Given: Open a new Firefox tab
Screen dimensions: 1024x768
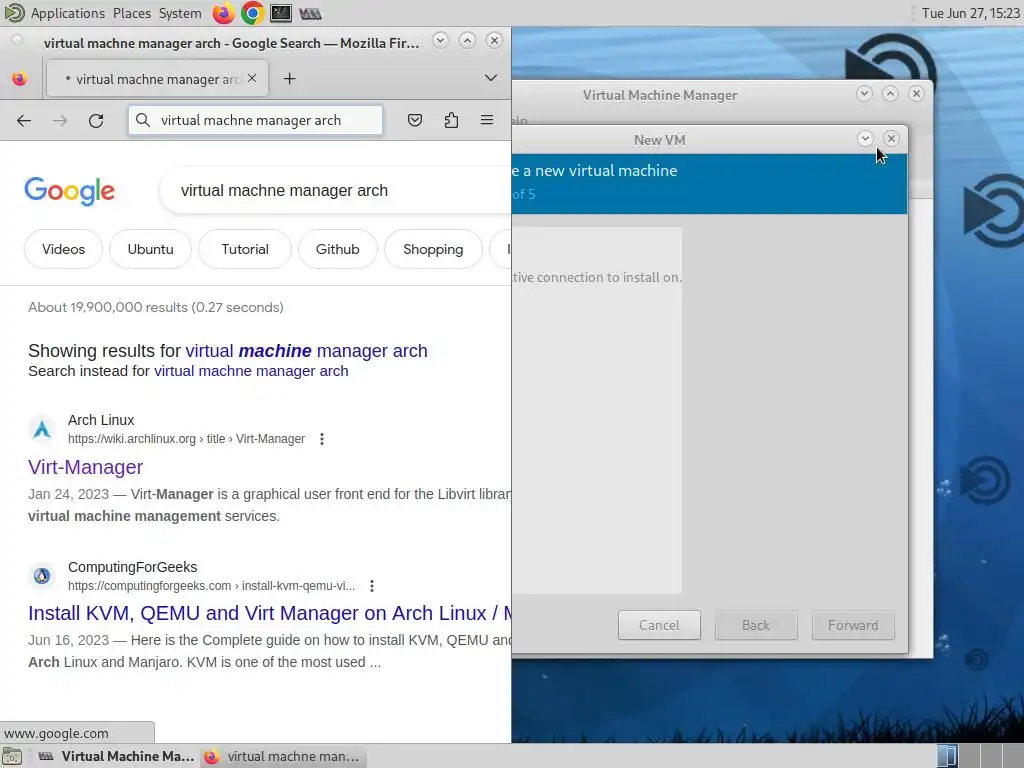Looking at the screenshot, I should [x=289, y=79].
